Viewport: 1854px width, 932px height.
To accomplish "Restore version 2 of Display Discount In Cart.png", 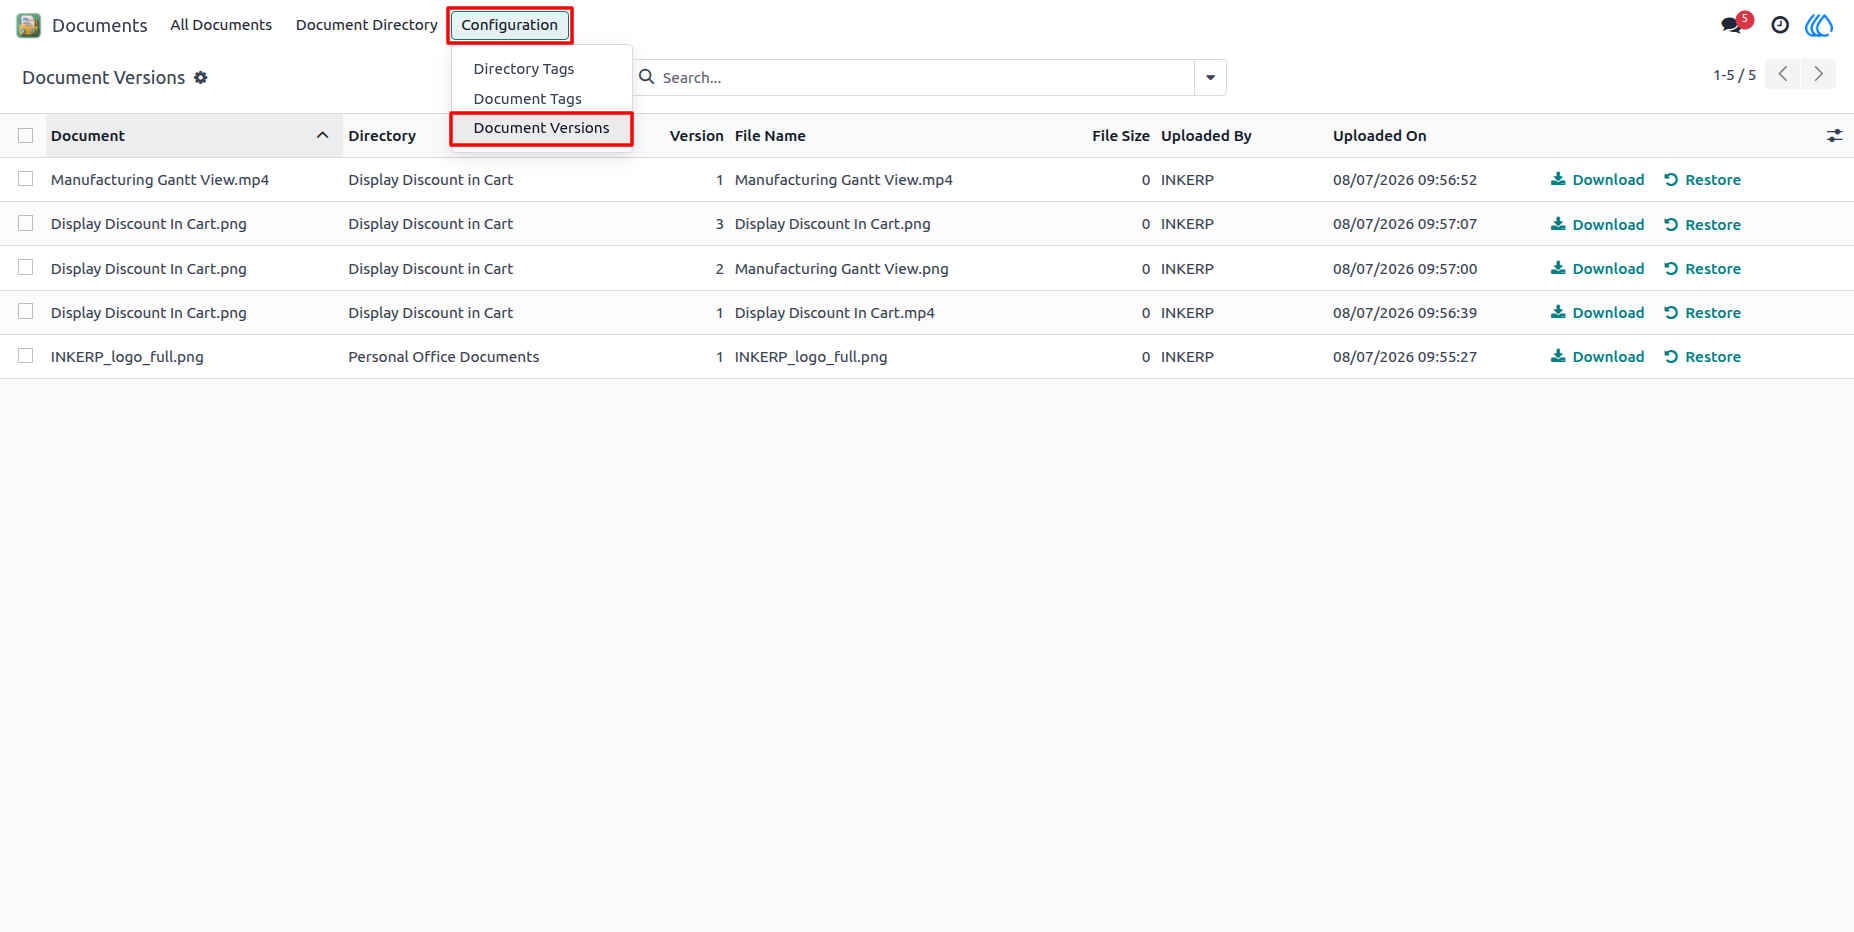I will tap(1702, 268).
